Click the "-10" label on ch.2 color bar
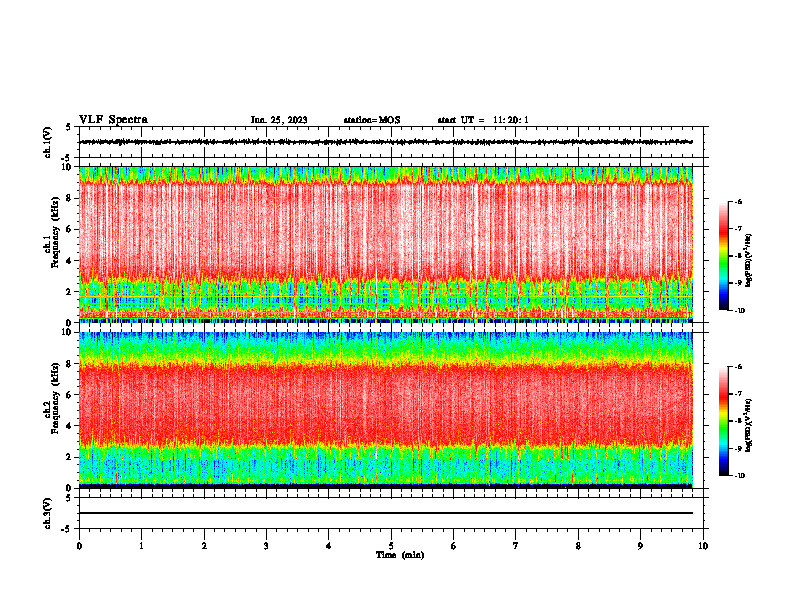The image size is (792, 612). 739,475
